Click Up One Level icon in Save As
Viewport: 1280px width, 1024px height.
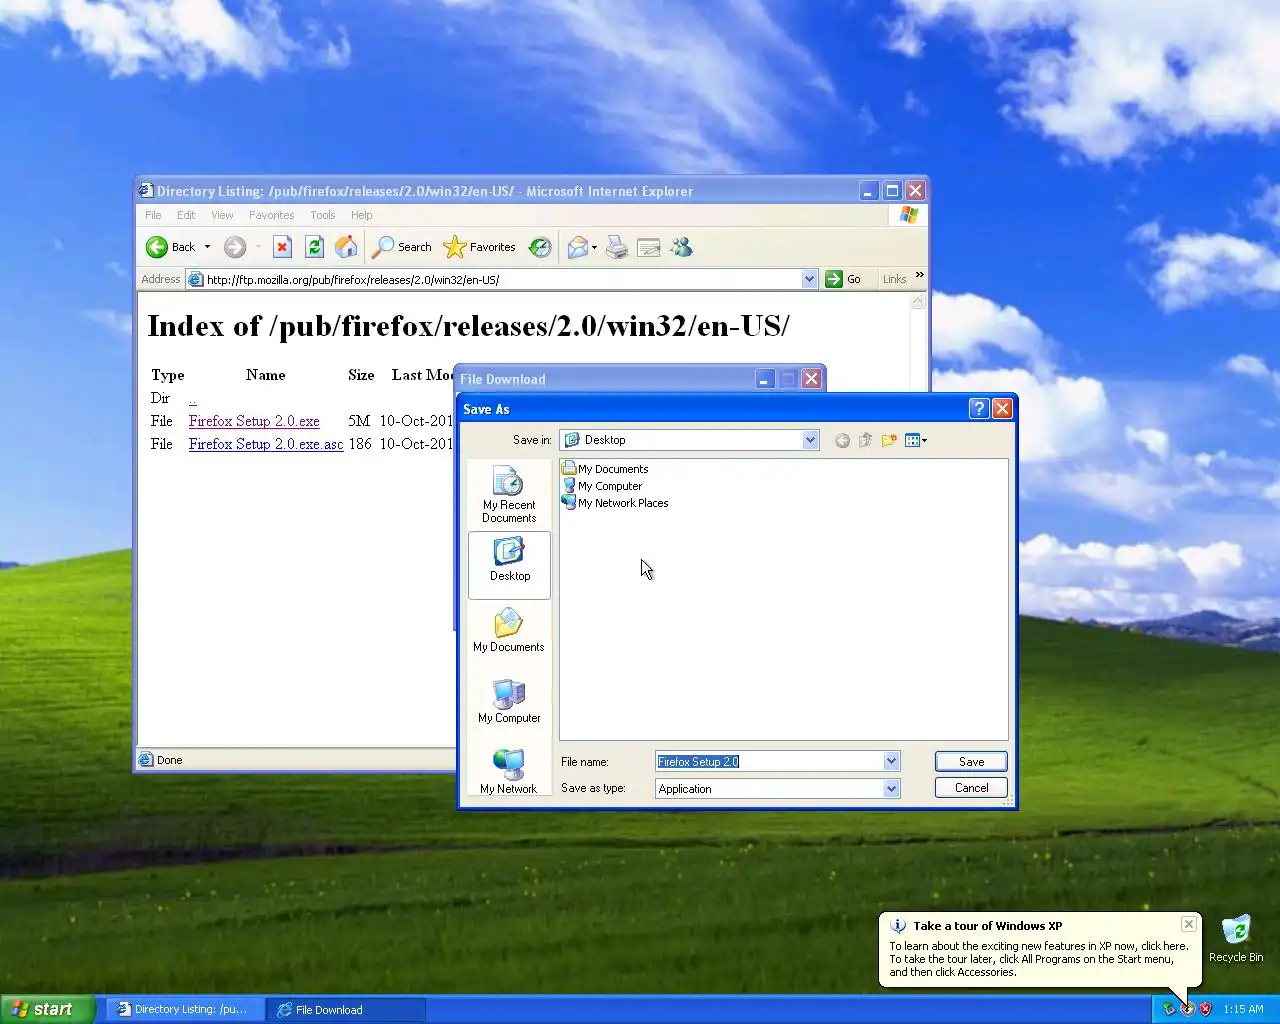click(x=865, y=440)
